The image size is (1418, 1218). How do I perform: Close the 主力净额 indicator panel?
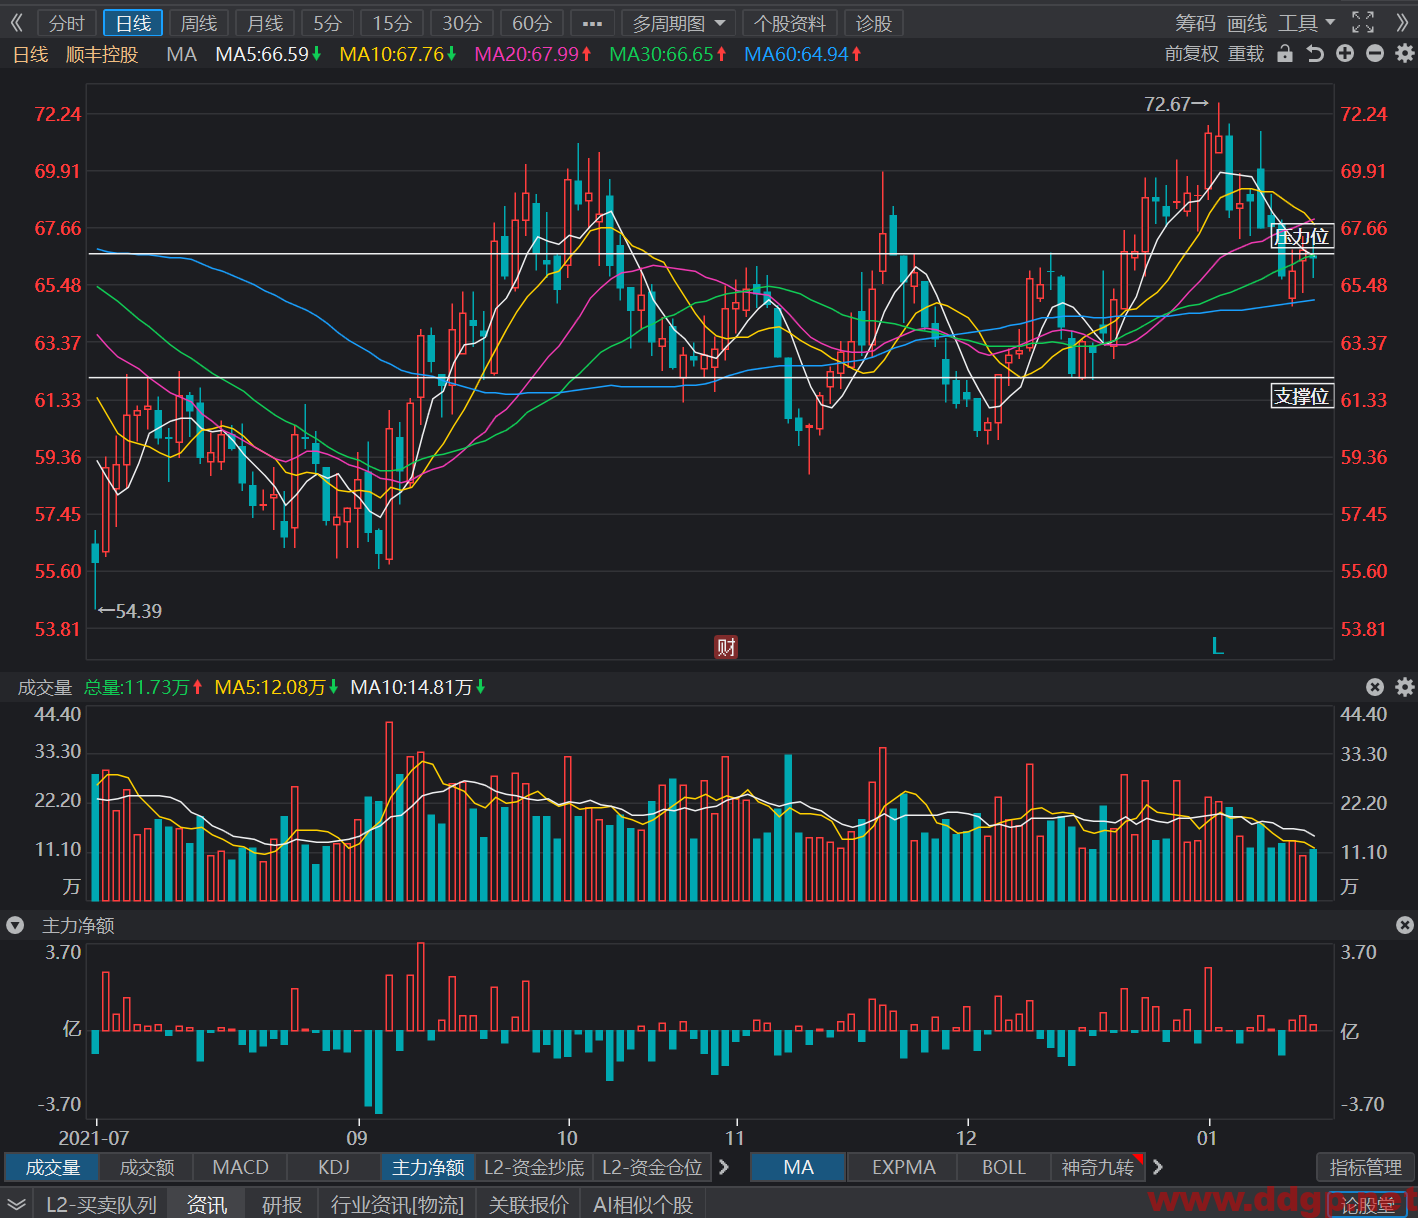tap(1405, 926)
